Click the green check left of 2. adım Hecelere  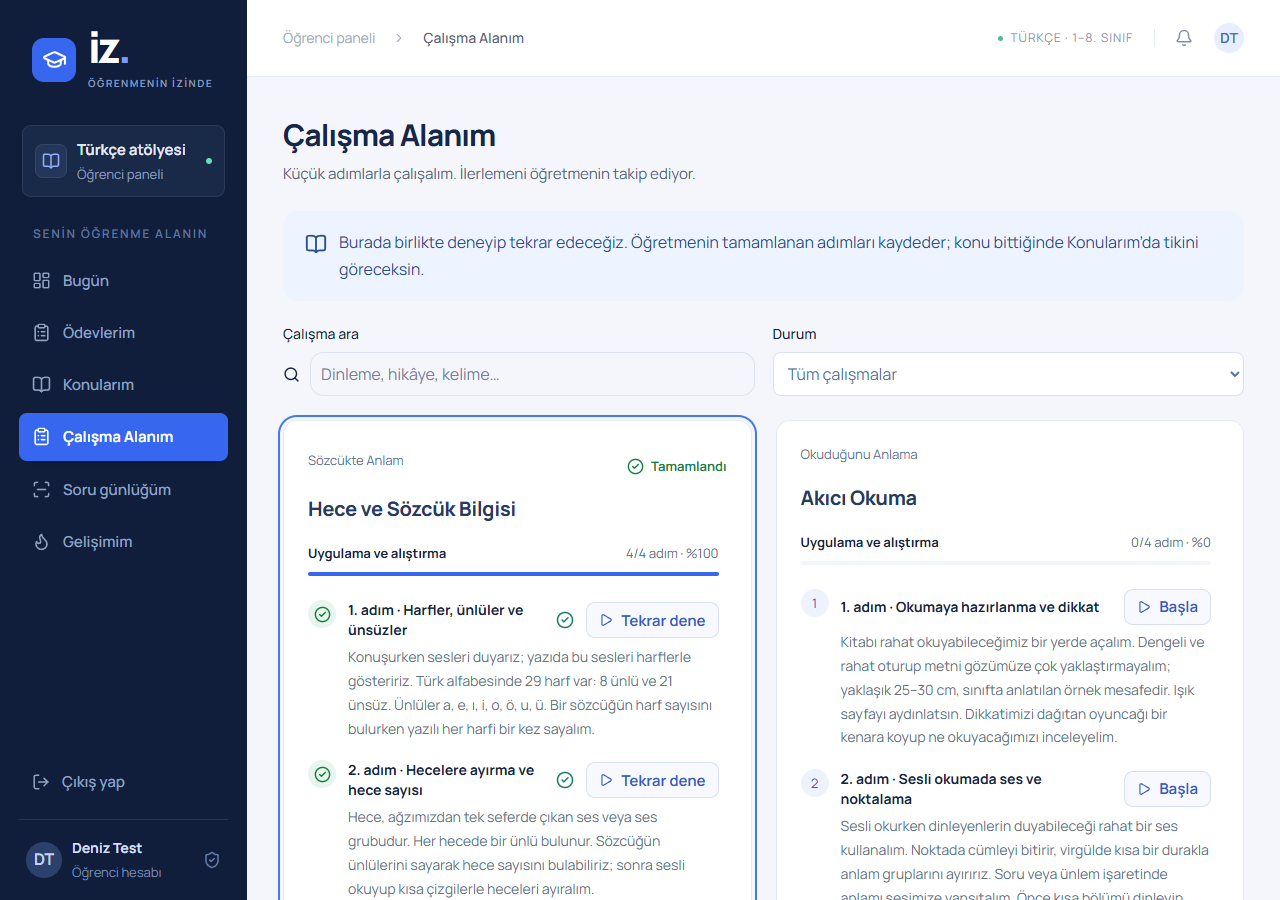(x=322, y=774)
